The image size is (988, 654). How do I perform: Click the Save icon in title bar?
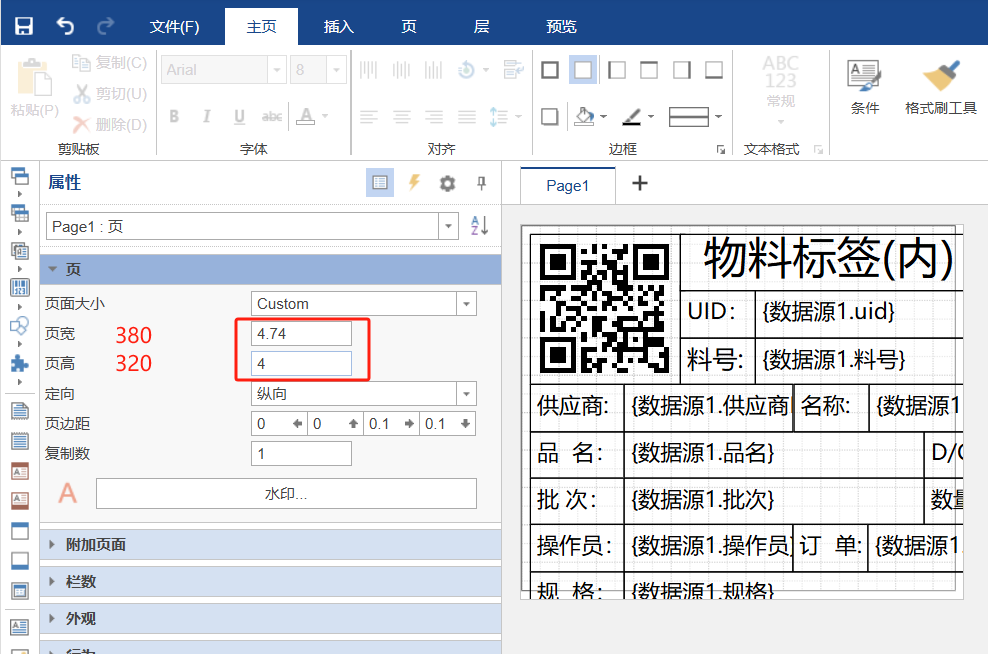click(x=23, y=26)
